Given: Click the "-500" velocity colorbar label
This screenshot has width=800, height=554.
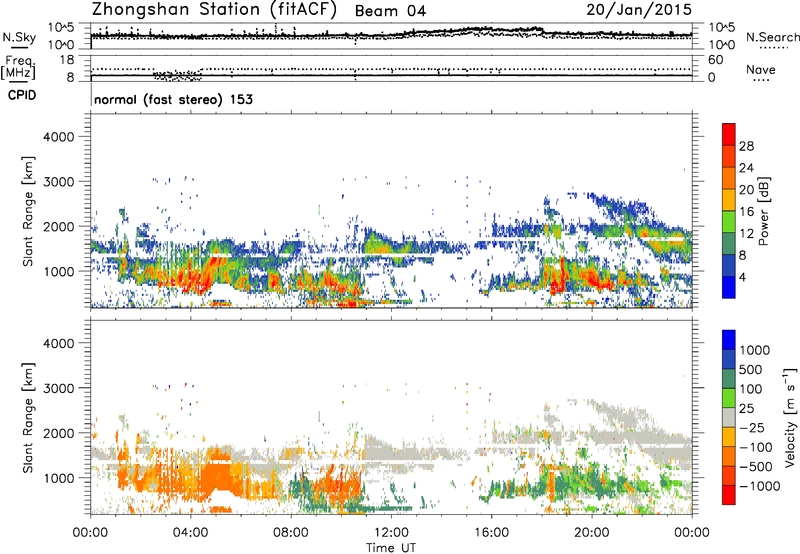Looking at the screenshot, I should [x=758, y=466].
